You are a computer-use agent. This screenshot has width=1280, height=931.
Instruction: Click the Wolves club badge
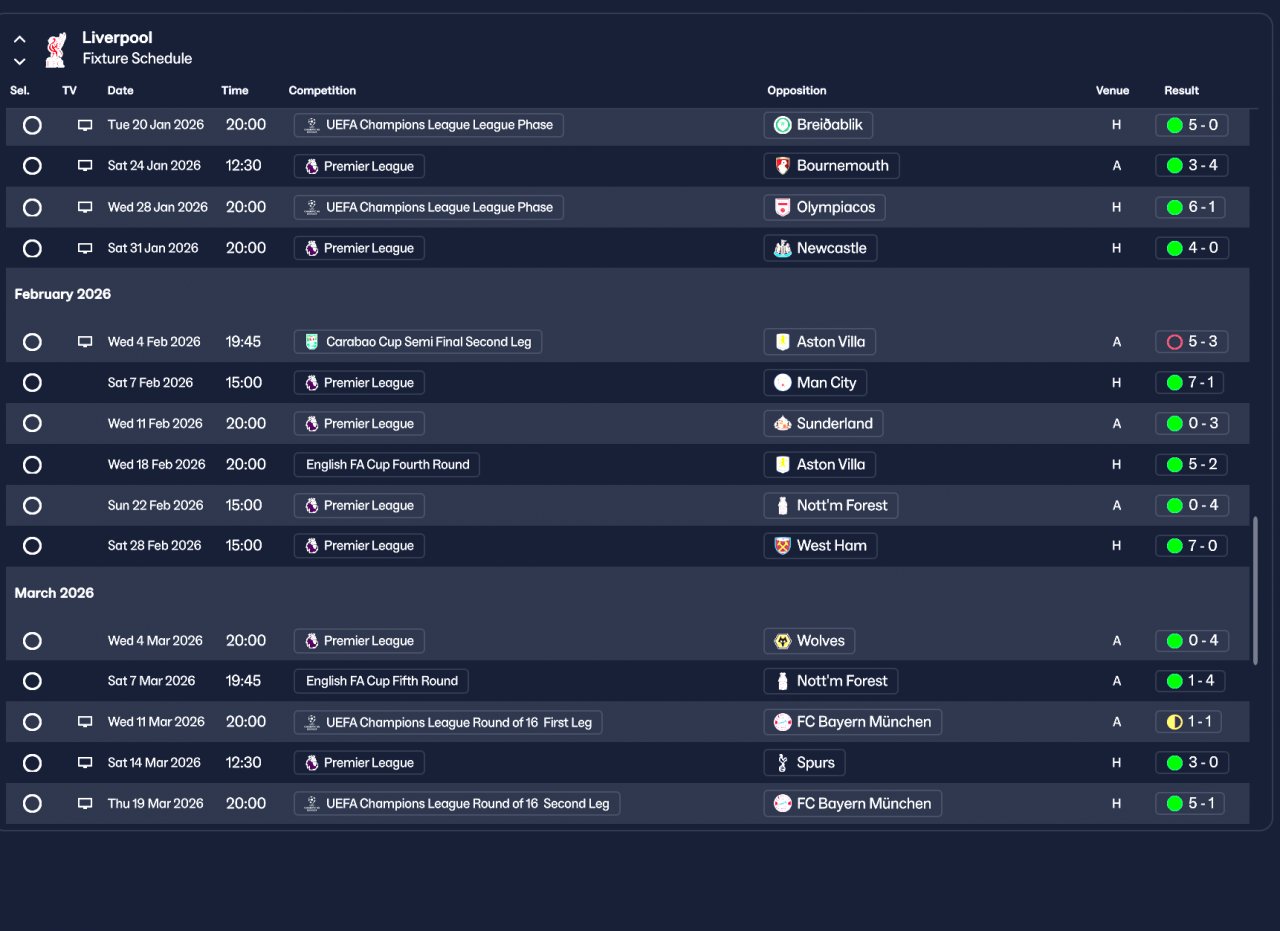[782, 641]
